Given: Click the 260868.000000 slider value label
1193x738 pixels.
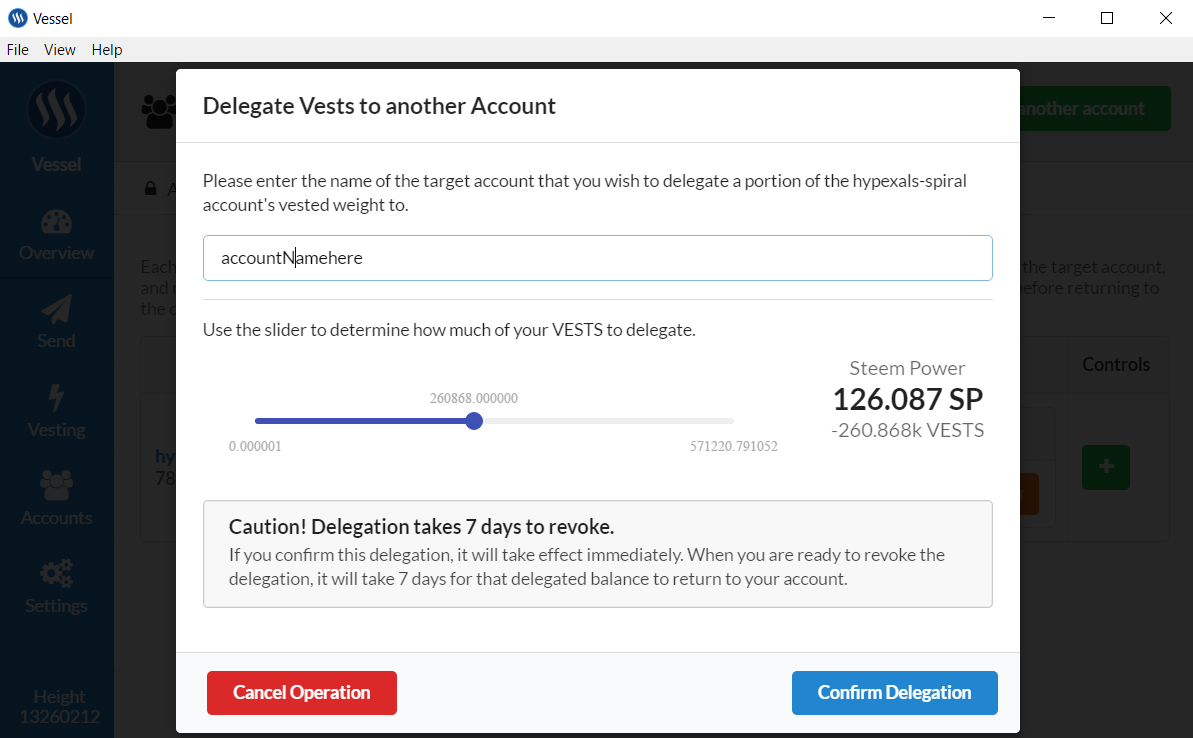Looking at the screenshot, I should (x=473, y=399).
